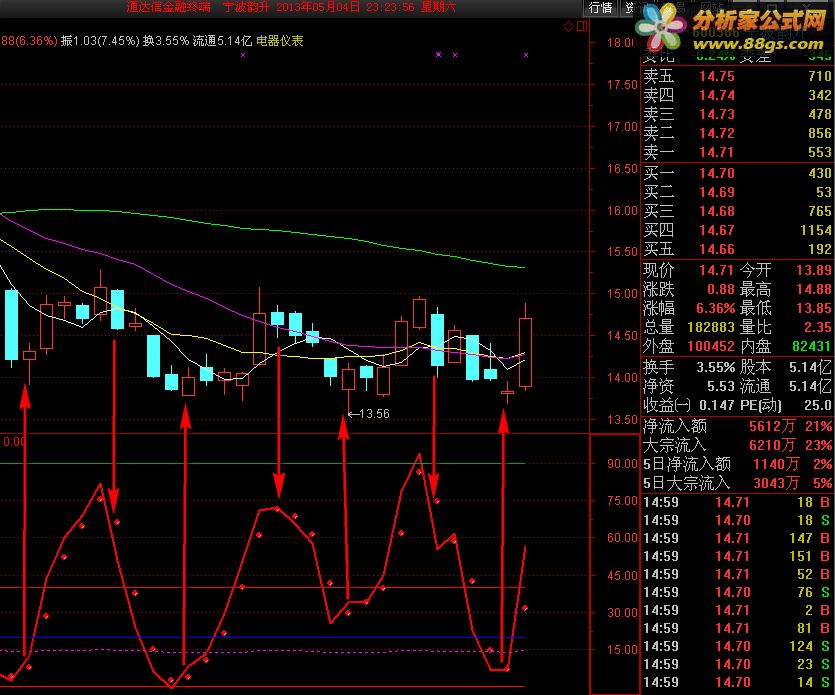Click the 13.56 lowest-price label
835x695 pixels.
(374, 414)
